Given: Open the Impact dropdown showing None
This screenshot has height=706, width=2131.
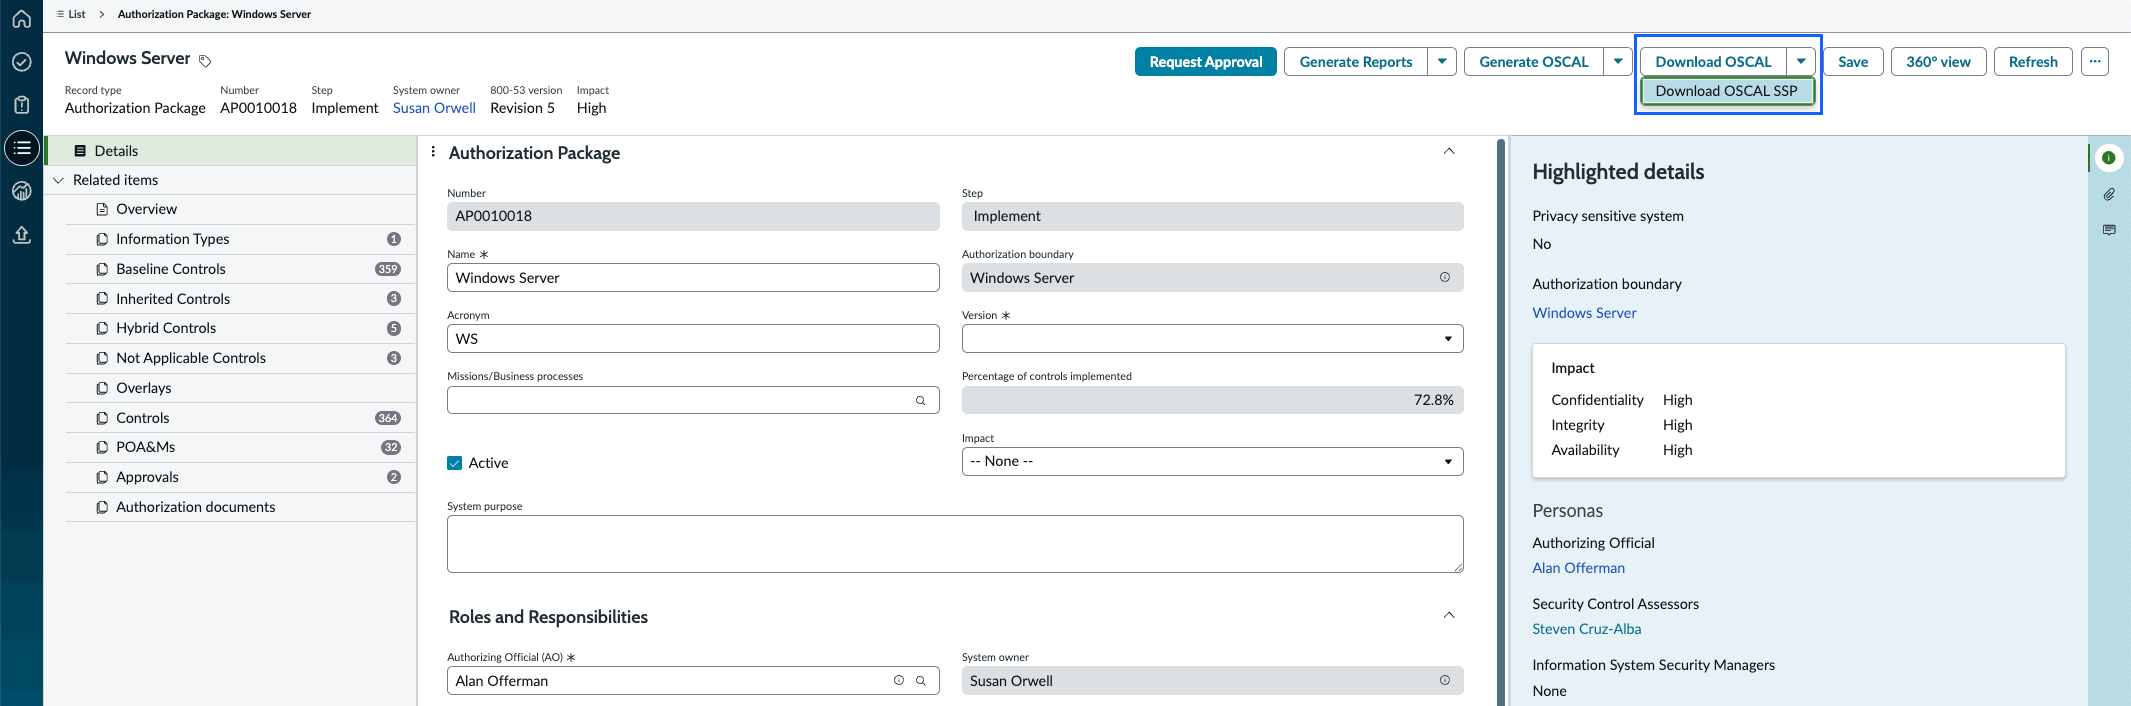Looking at the screenshot, I should pyautogui.click(x=1212, y=461).
